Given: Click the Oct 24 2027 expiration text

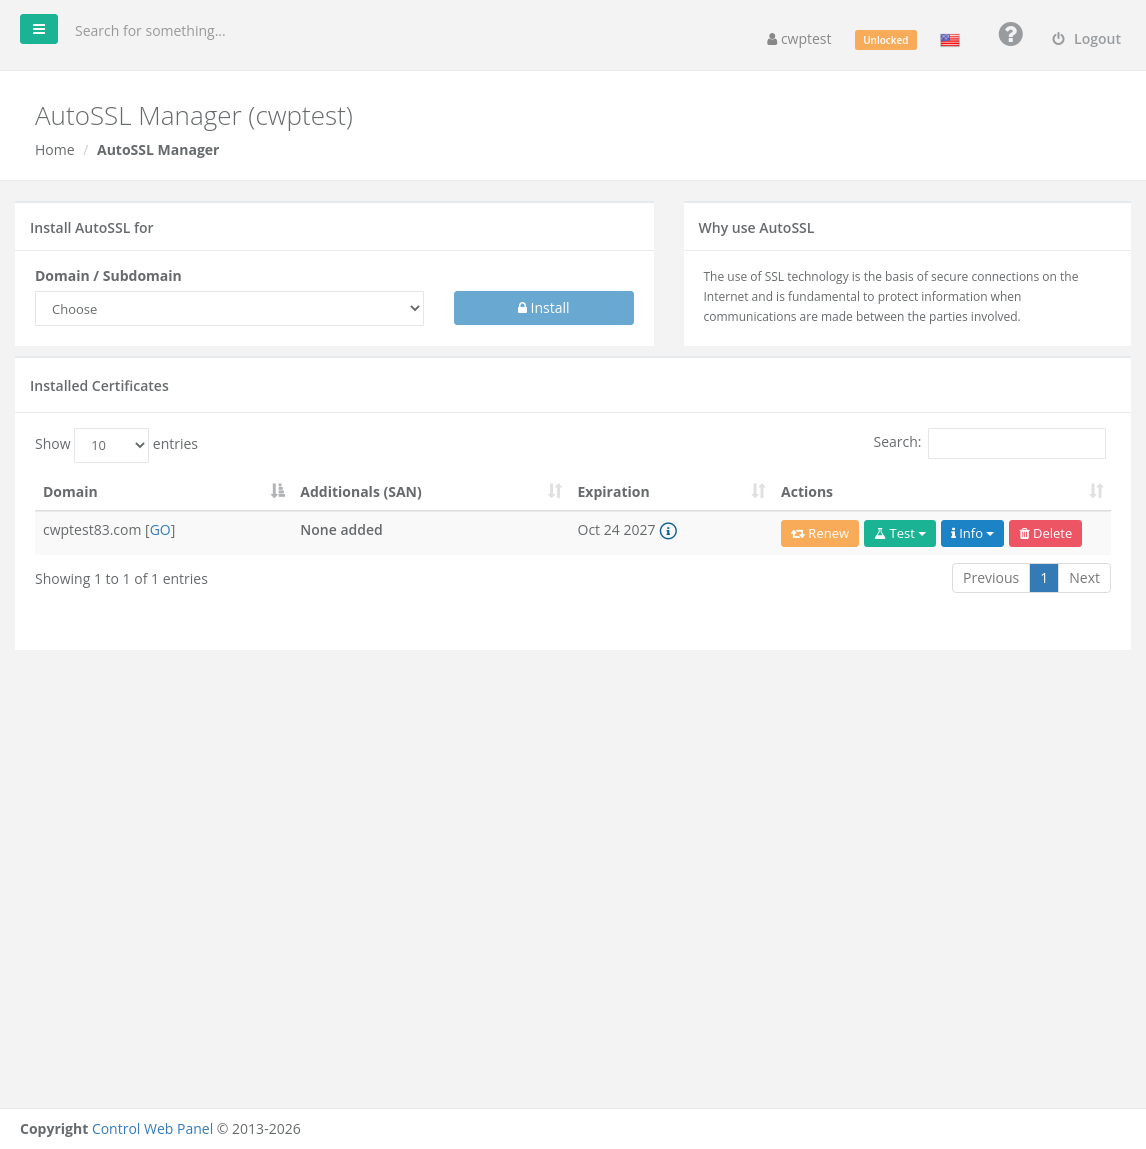Looking at the screenshot, I should point(616,530).
